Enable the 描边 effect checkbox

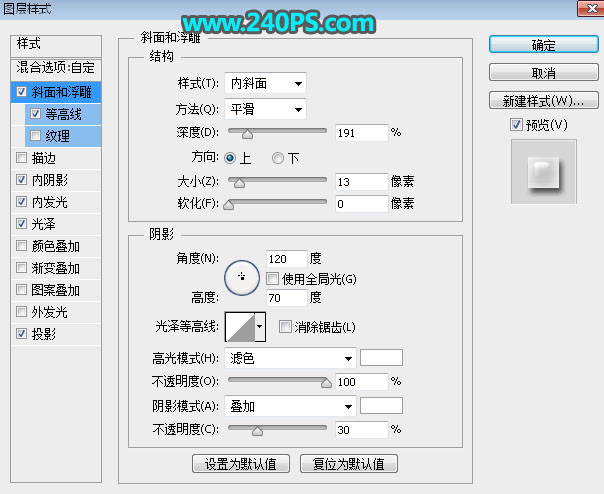click(x=22, y=158)
